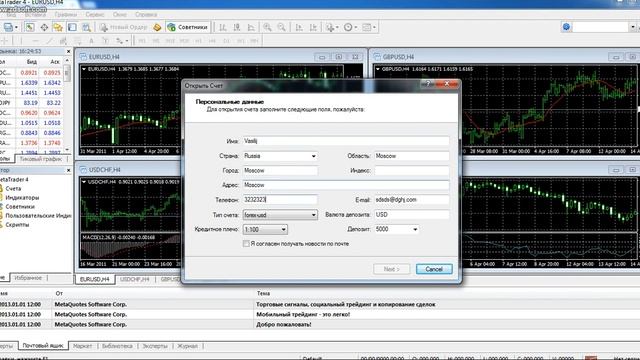Click the Имя input field containing Vasilij
This screenshot has height=360, width=640.
point(346,141)
